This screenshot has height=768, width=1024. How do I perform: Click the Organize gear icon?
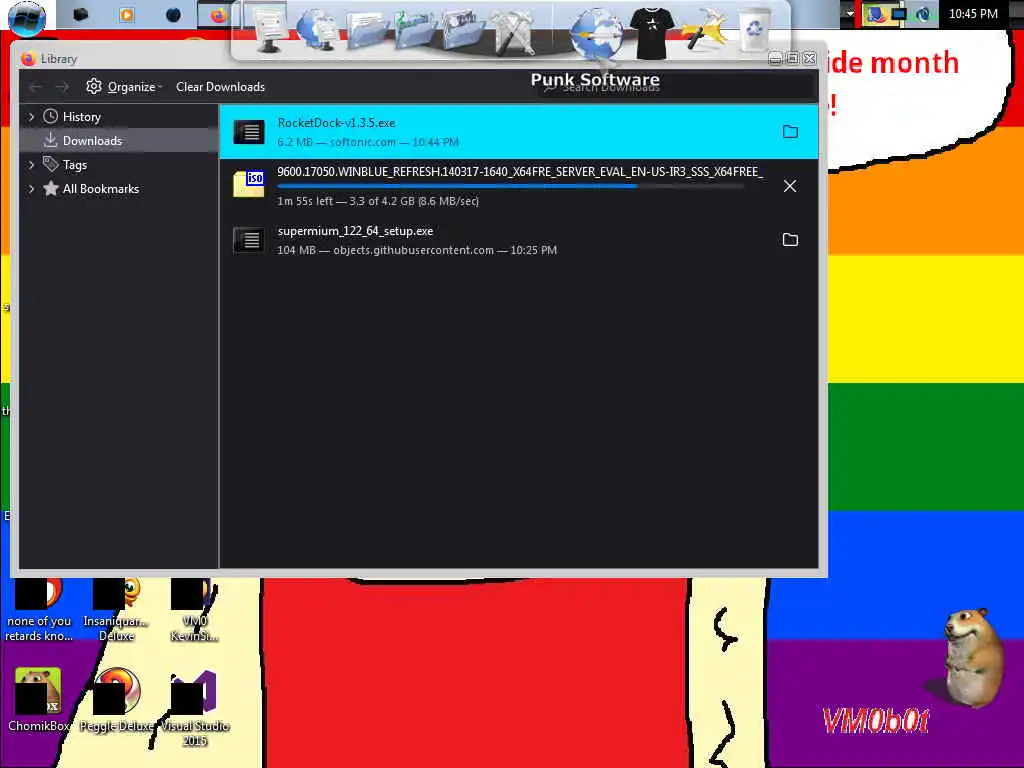[94, 86]
